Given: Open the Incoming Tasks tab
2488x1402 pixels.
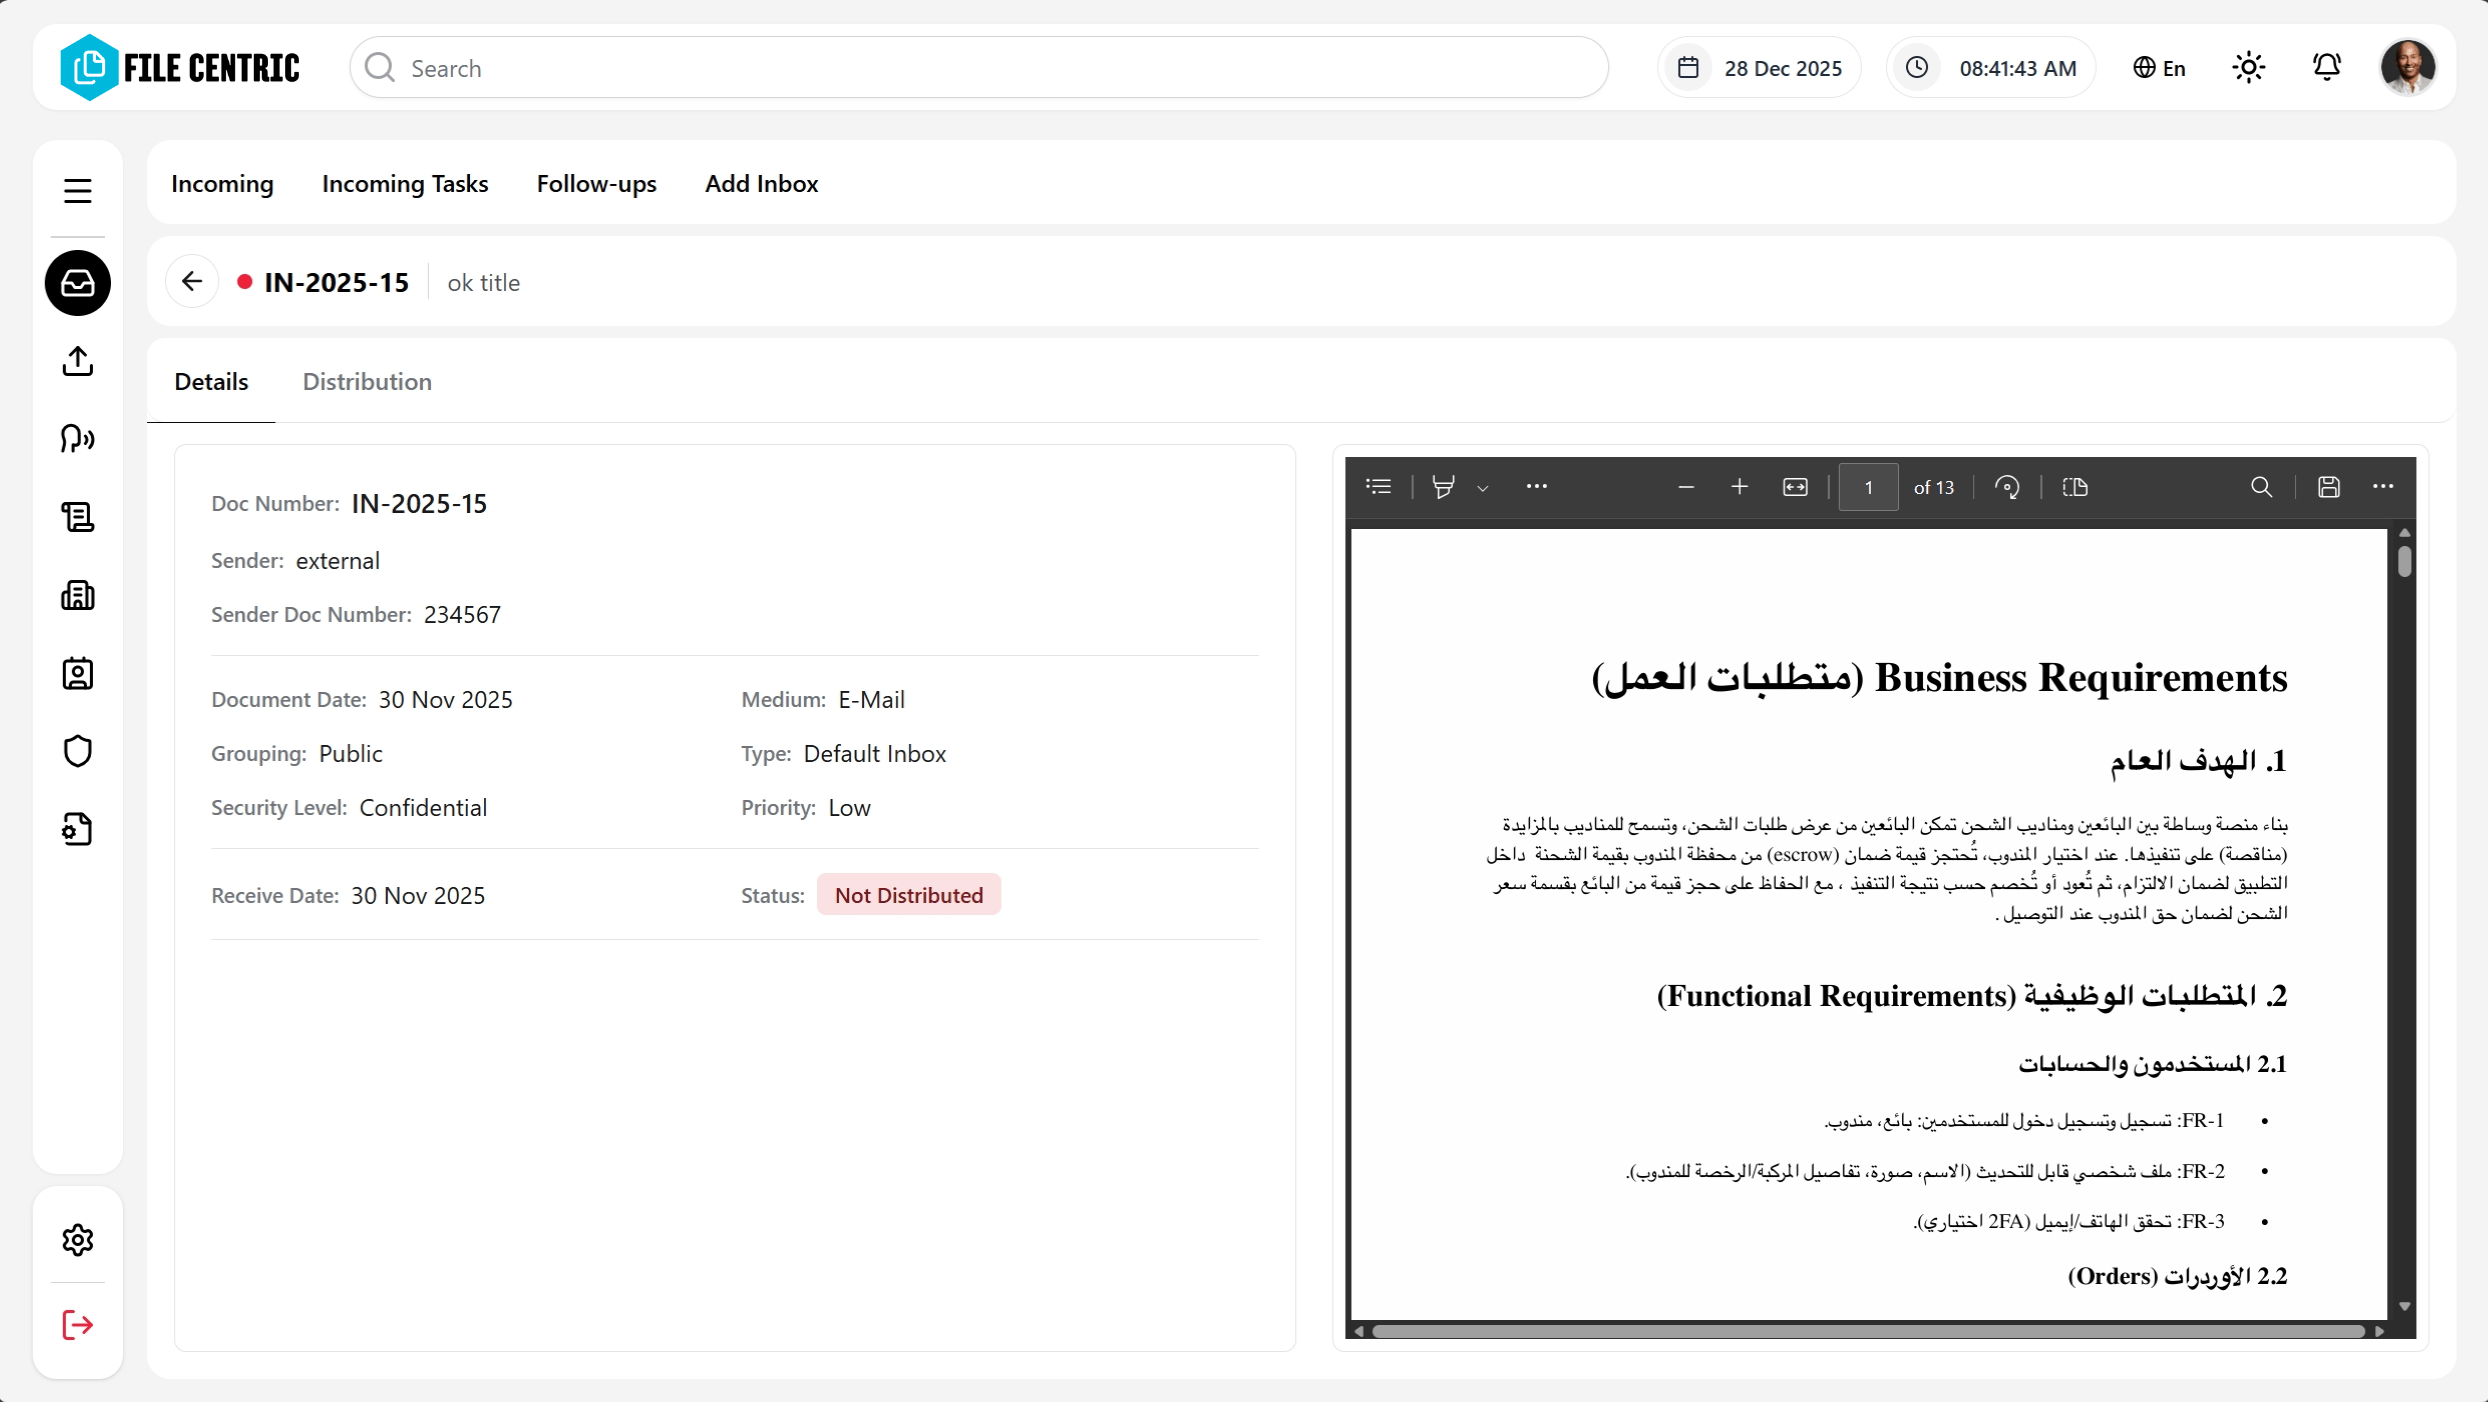Looking at the screenshot, I should point(404,183).
